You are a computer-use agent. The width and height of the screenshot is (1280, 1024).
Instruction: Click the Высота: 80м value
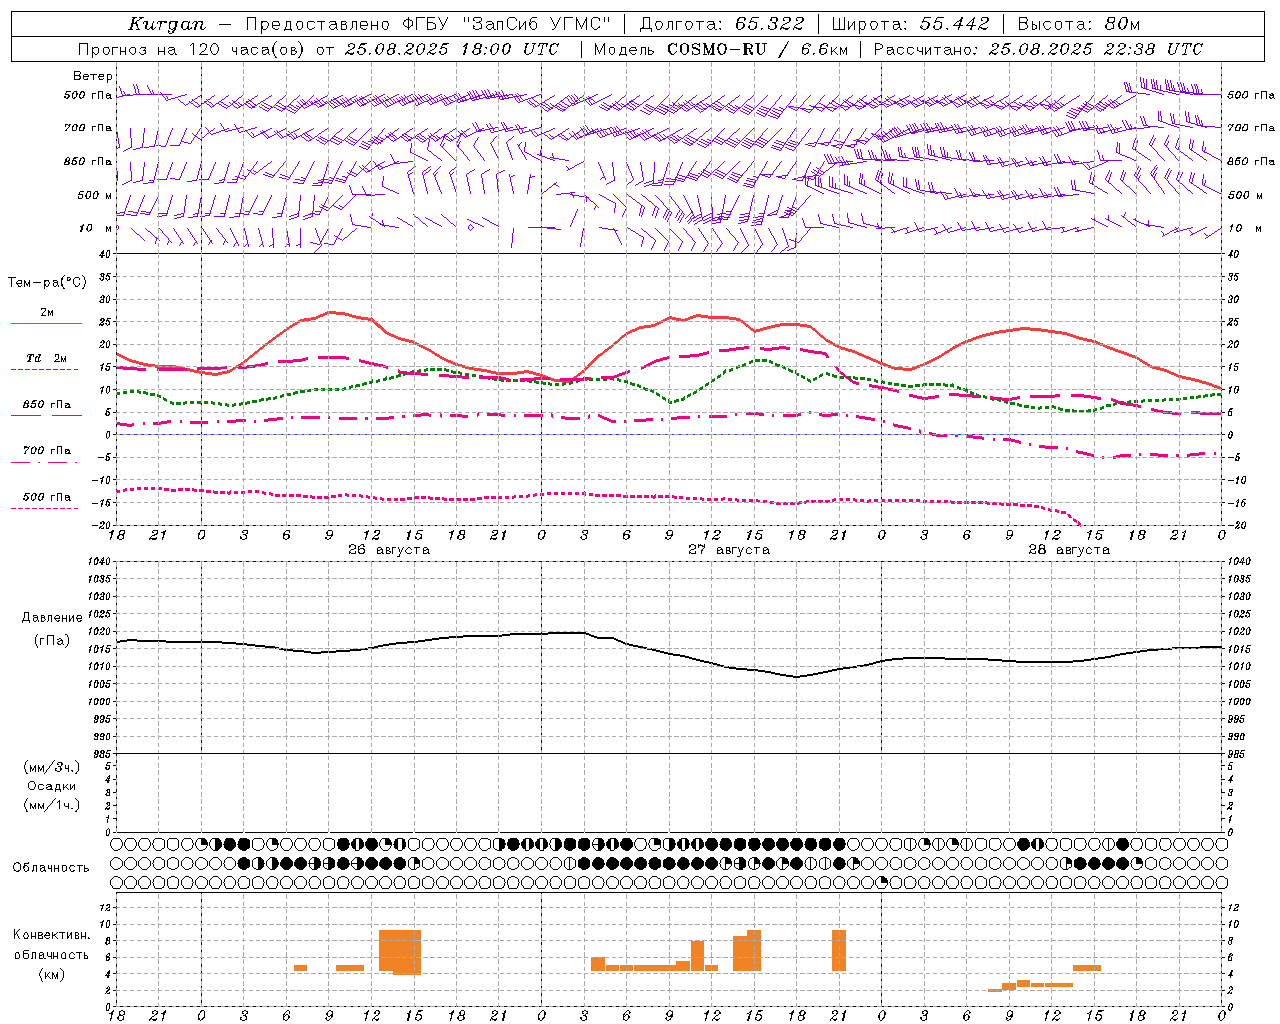point(1078,24)
